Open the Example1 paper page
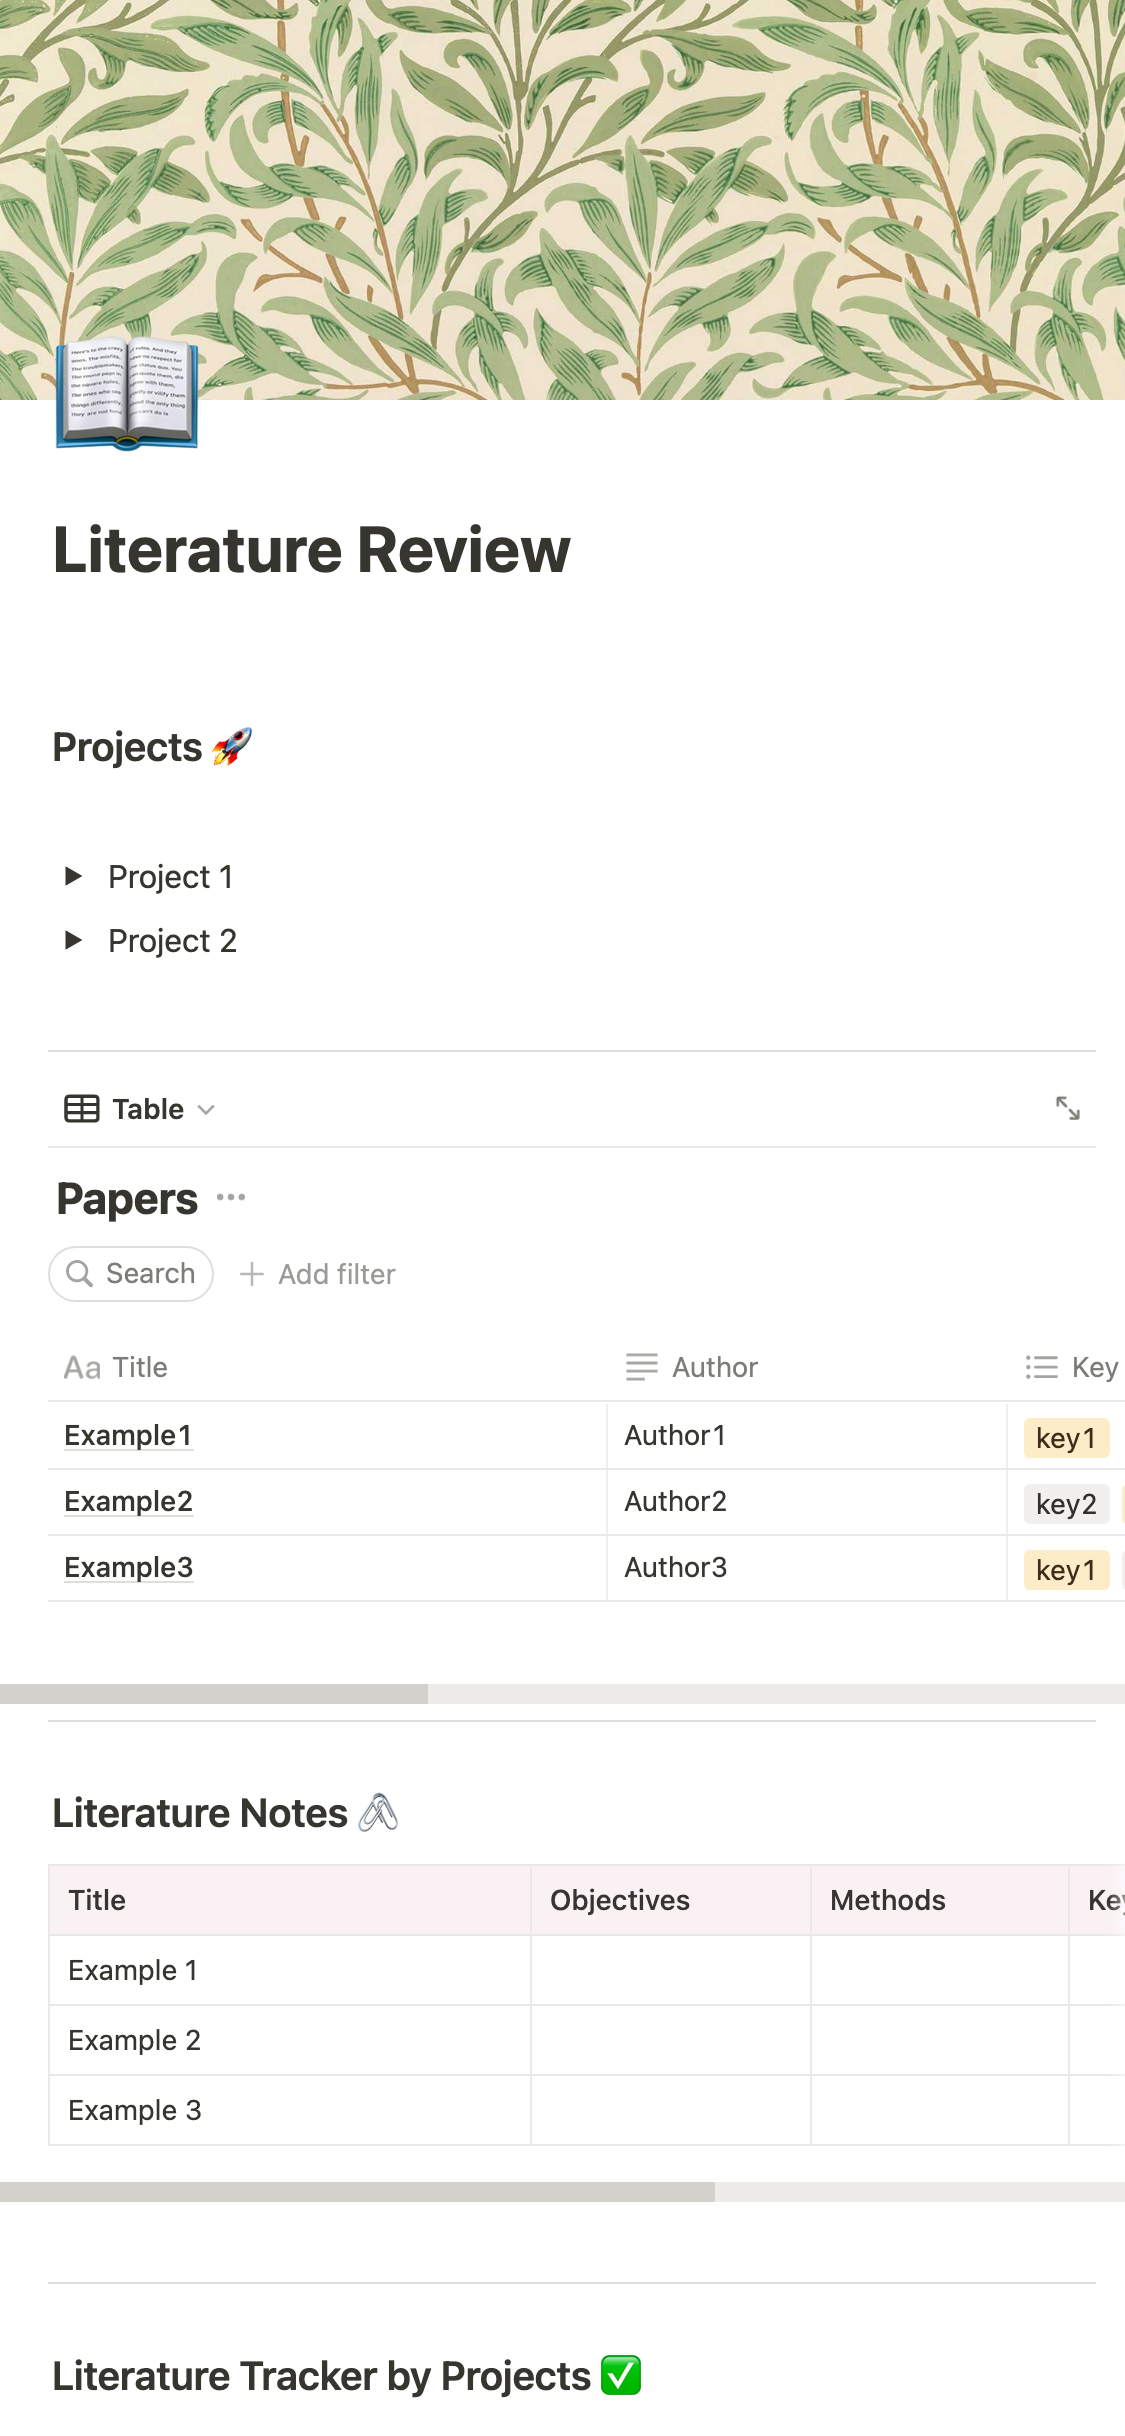1125x2436 pixels. point(128,1434)
